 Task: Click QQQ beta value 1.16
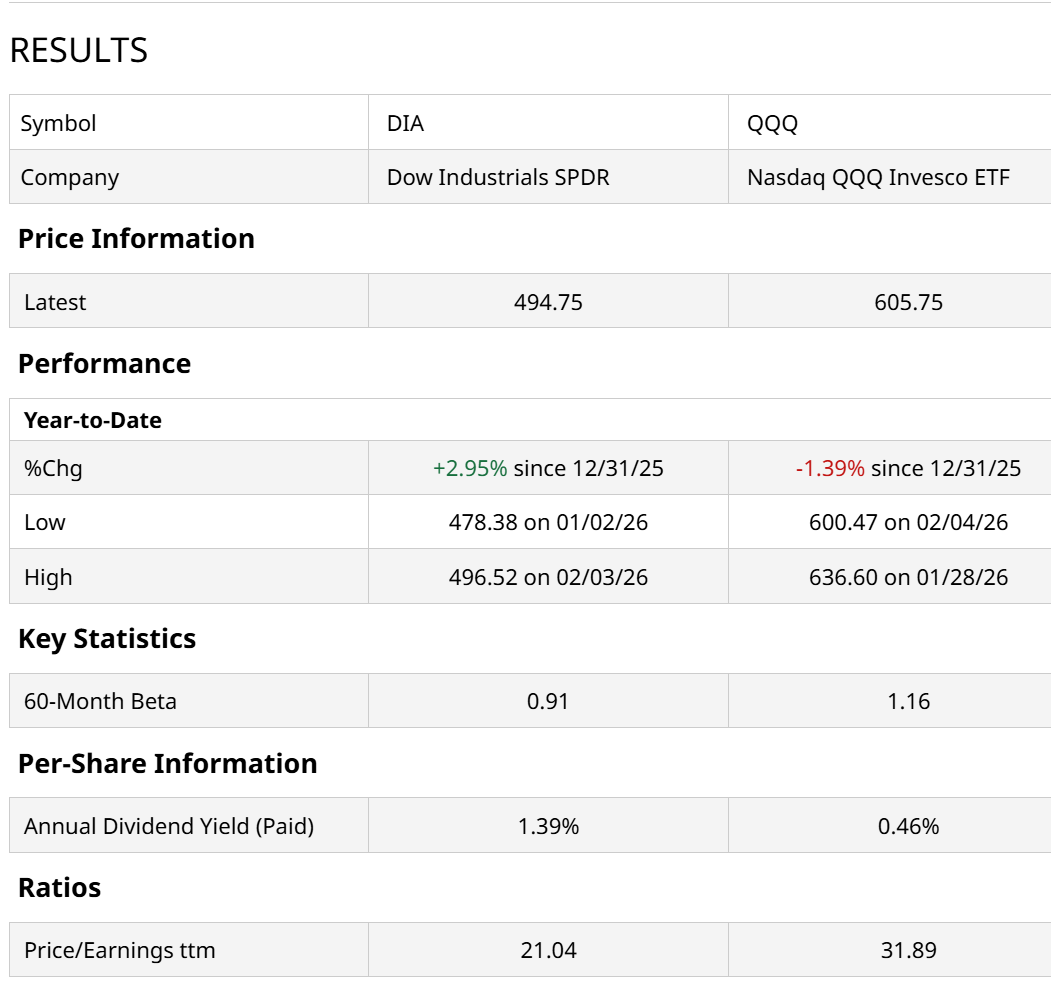coord(908,701)
